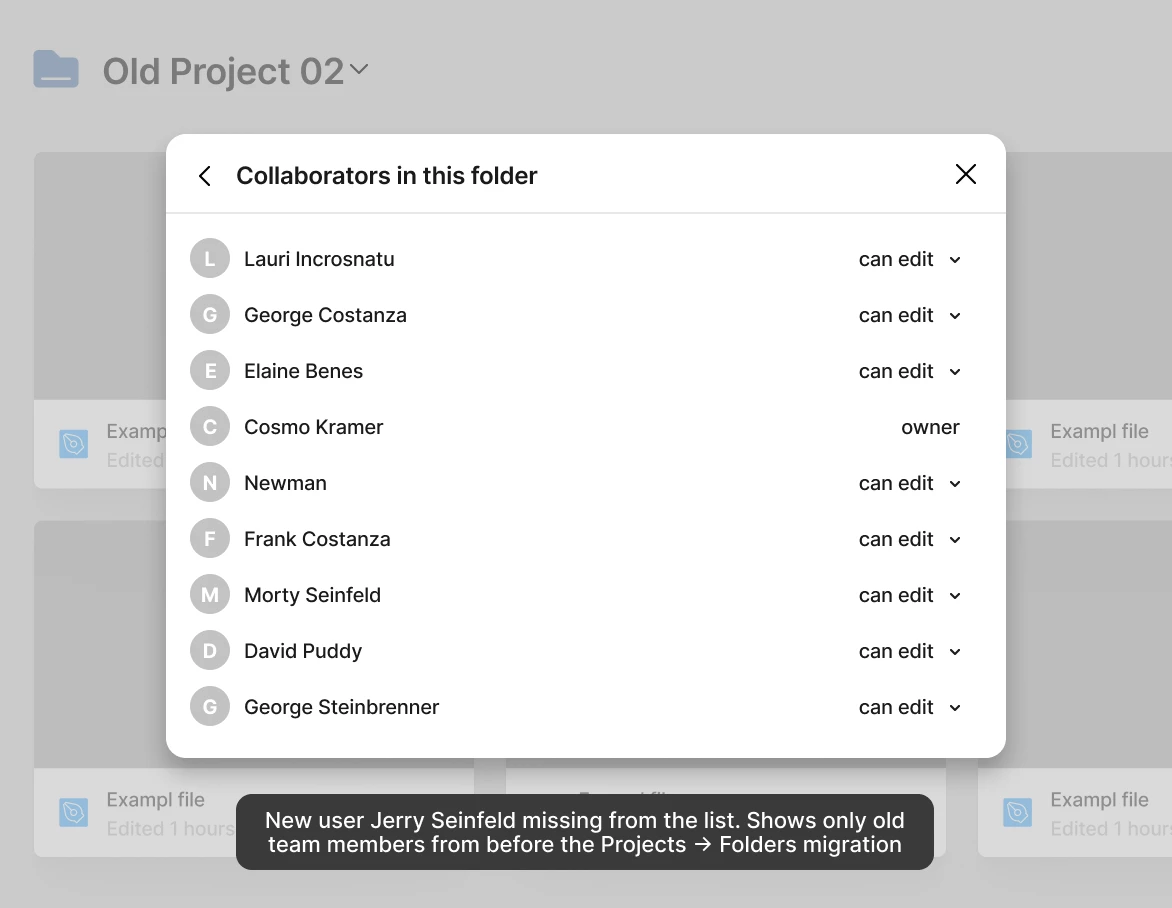Open Lauri Incrosnatu's can edit dropdown

[x=910, y=259]
